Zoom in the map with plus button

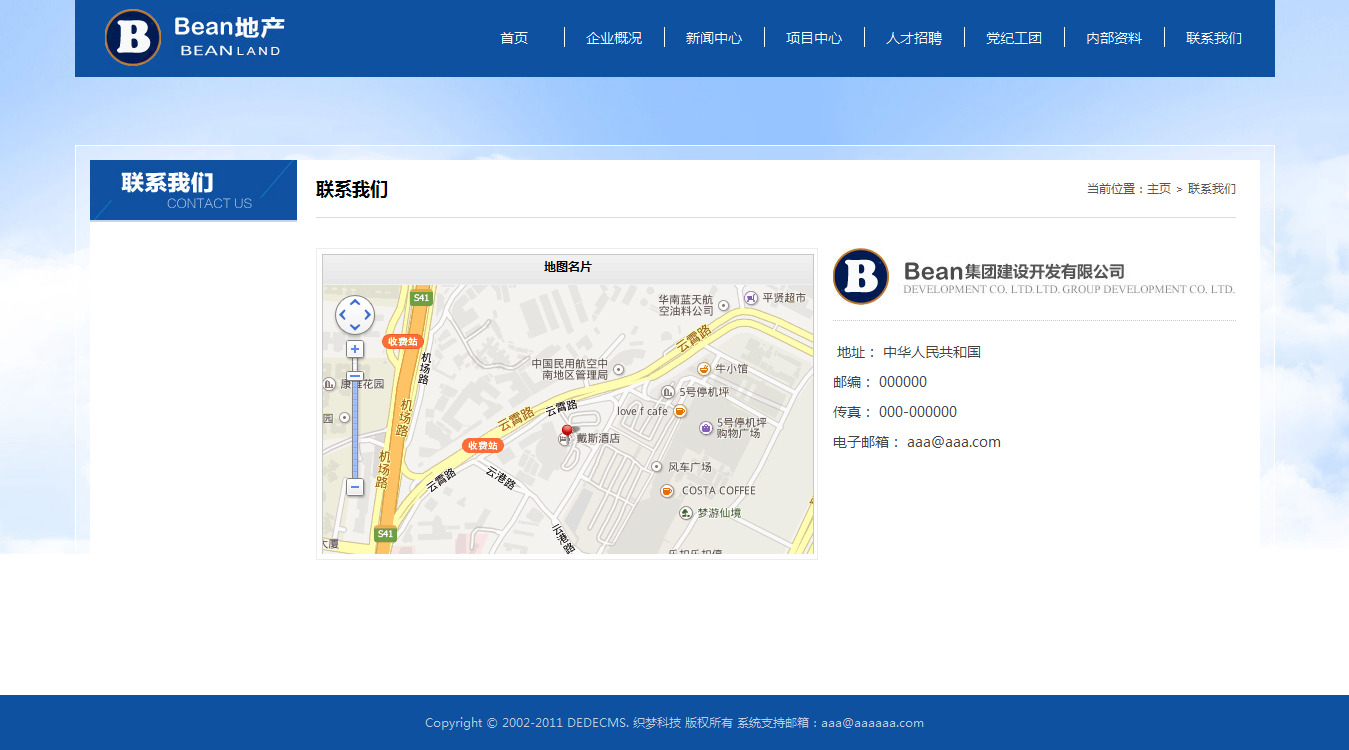coord(355,349)
